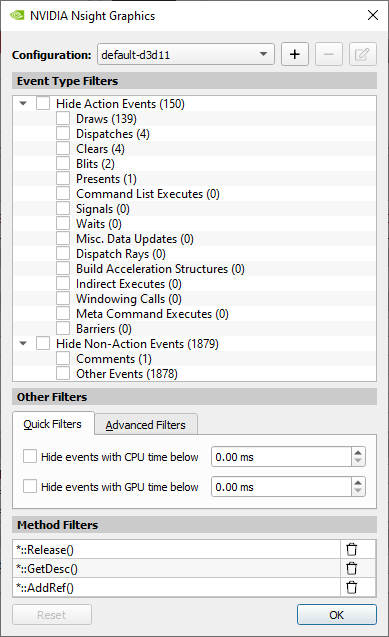The image size is (389, 637).
Task: Delete the *::Release() method filter
Action: pyautogui.click(x=352, y=549)
